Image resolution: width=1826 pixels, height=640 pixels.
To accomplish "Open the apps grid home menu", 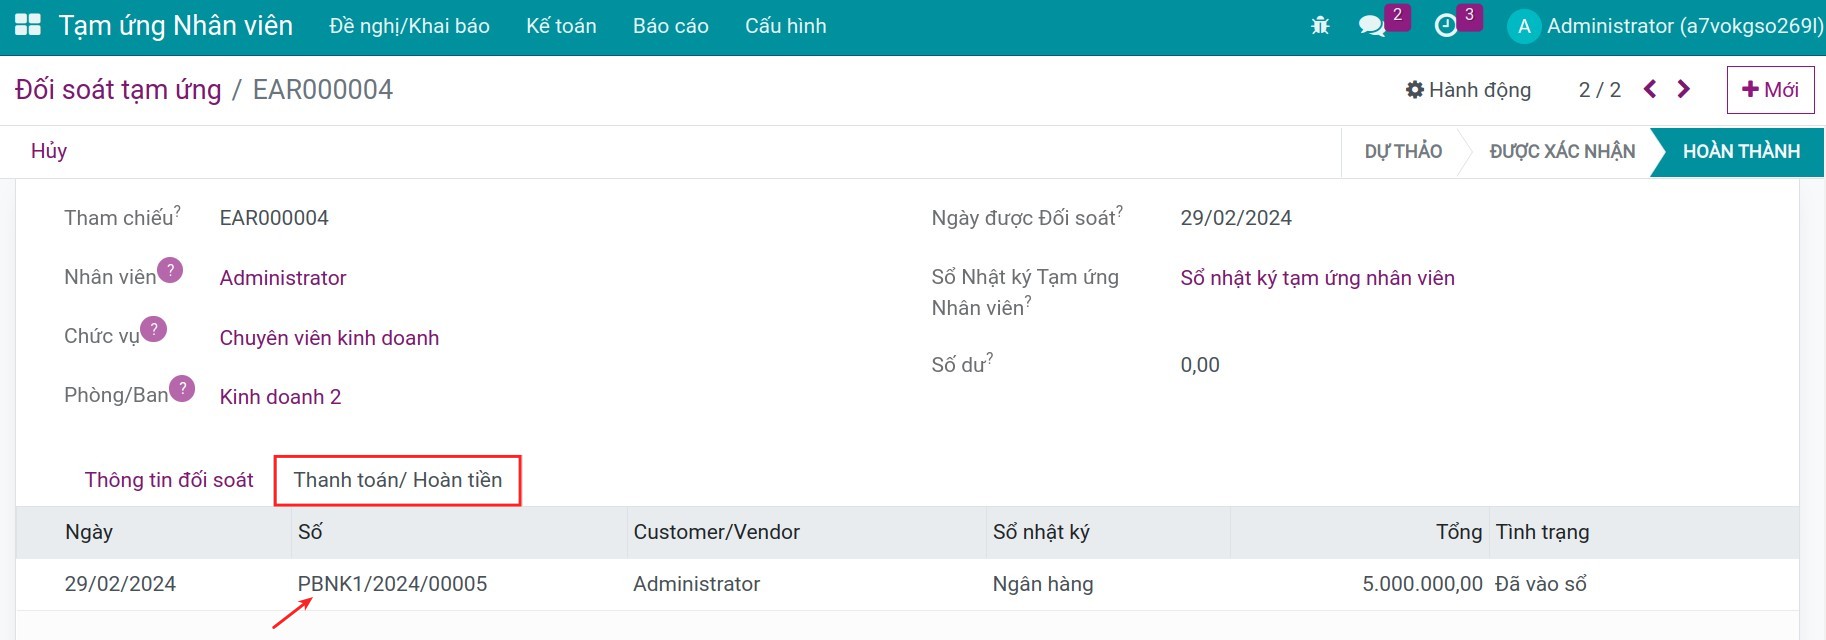I will pyautogui.click(x=28, y=26).
